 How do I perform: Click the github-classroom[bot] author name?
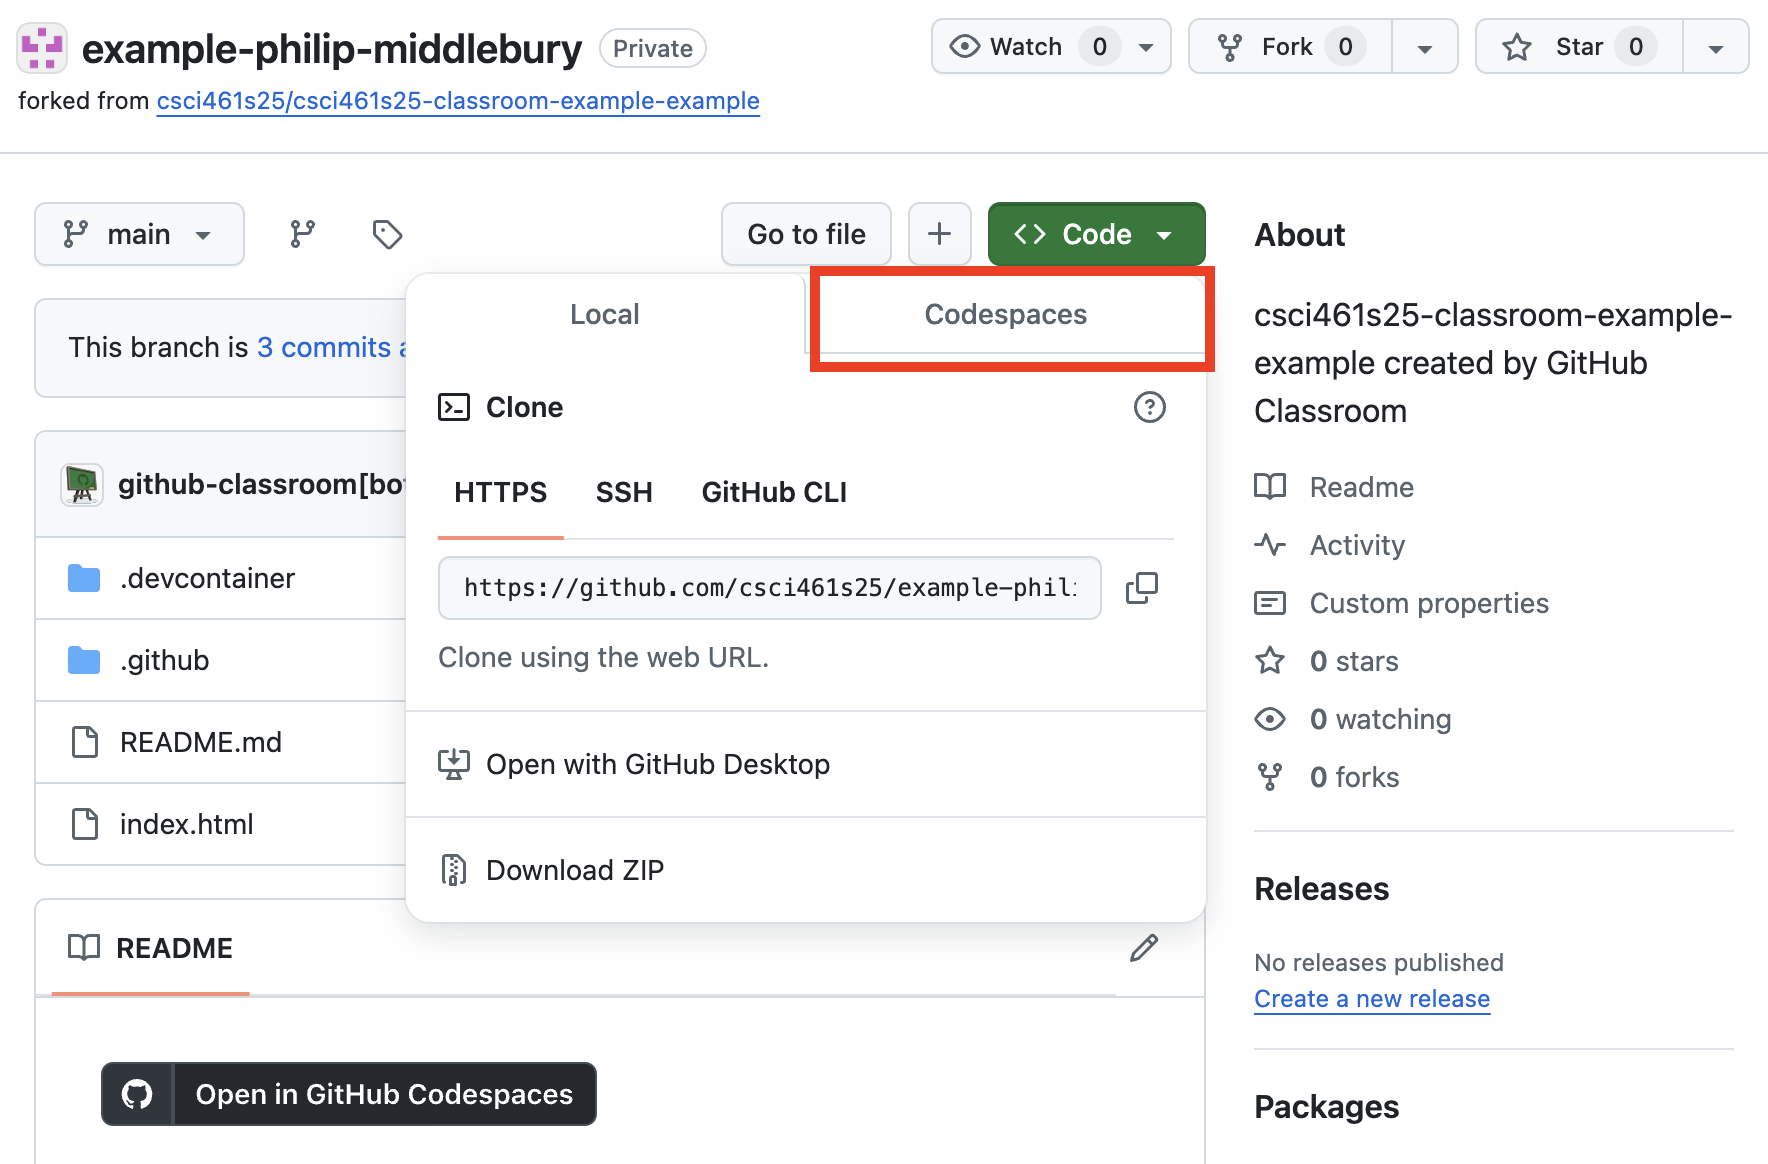(261, 484)
